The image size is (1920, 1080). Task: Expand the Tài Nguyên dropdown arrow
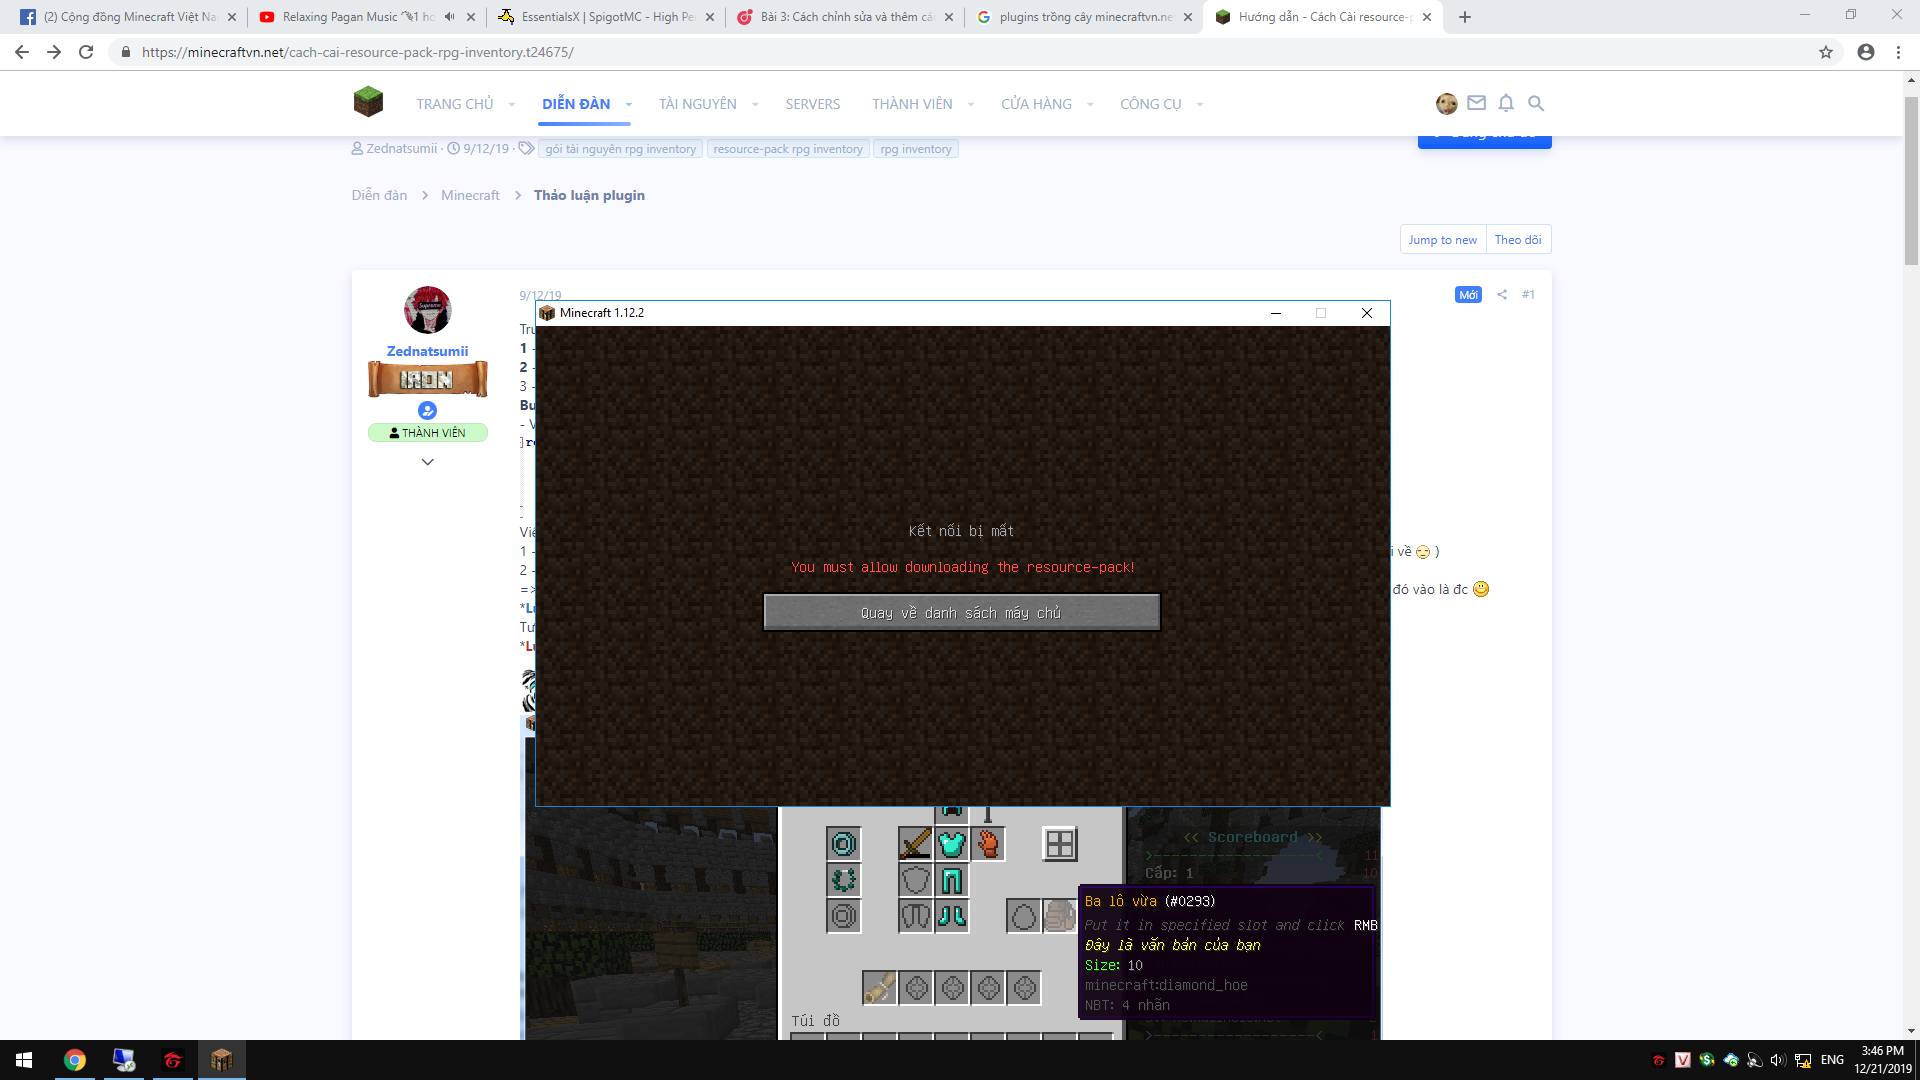[x=754, y=104]
